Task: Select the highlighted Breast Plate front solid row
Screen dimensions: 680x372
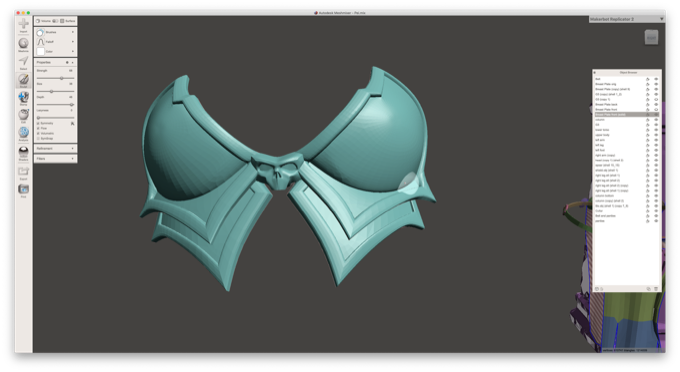Action: coord(627,114)
